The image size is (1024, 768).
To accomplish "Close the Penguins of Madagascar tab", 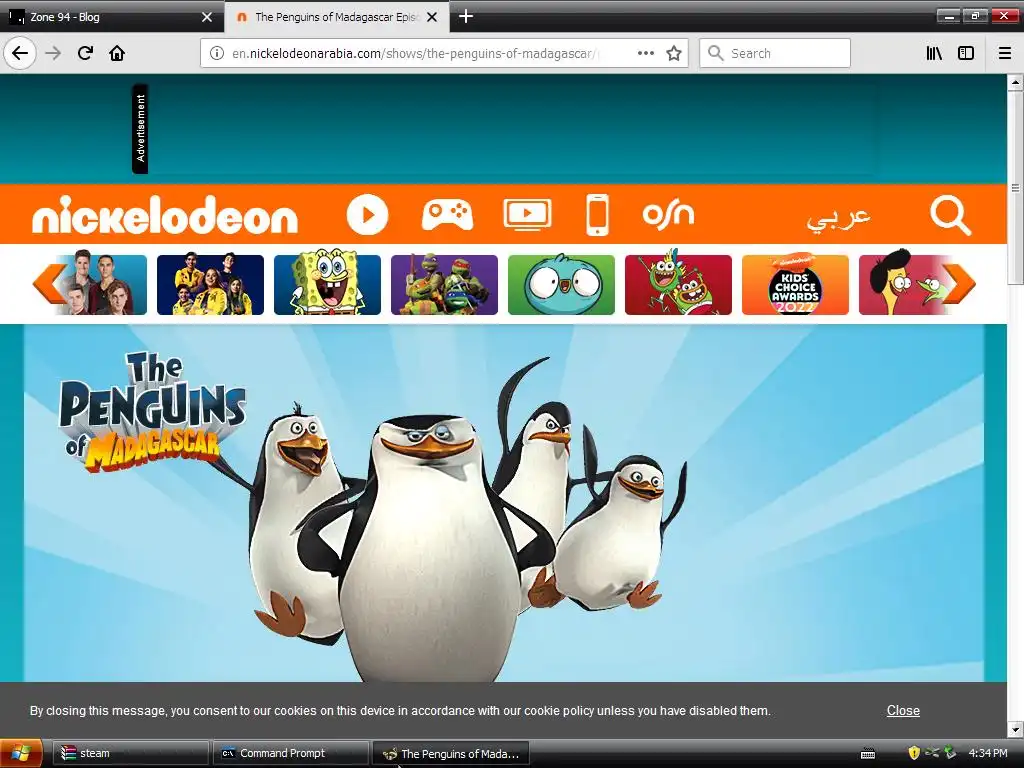I will (432, 17).
